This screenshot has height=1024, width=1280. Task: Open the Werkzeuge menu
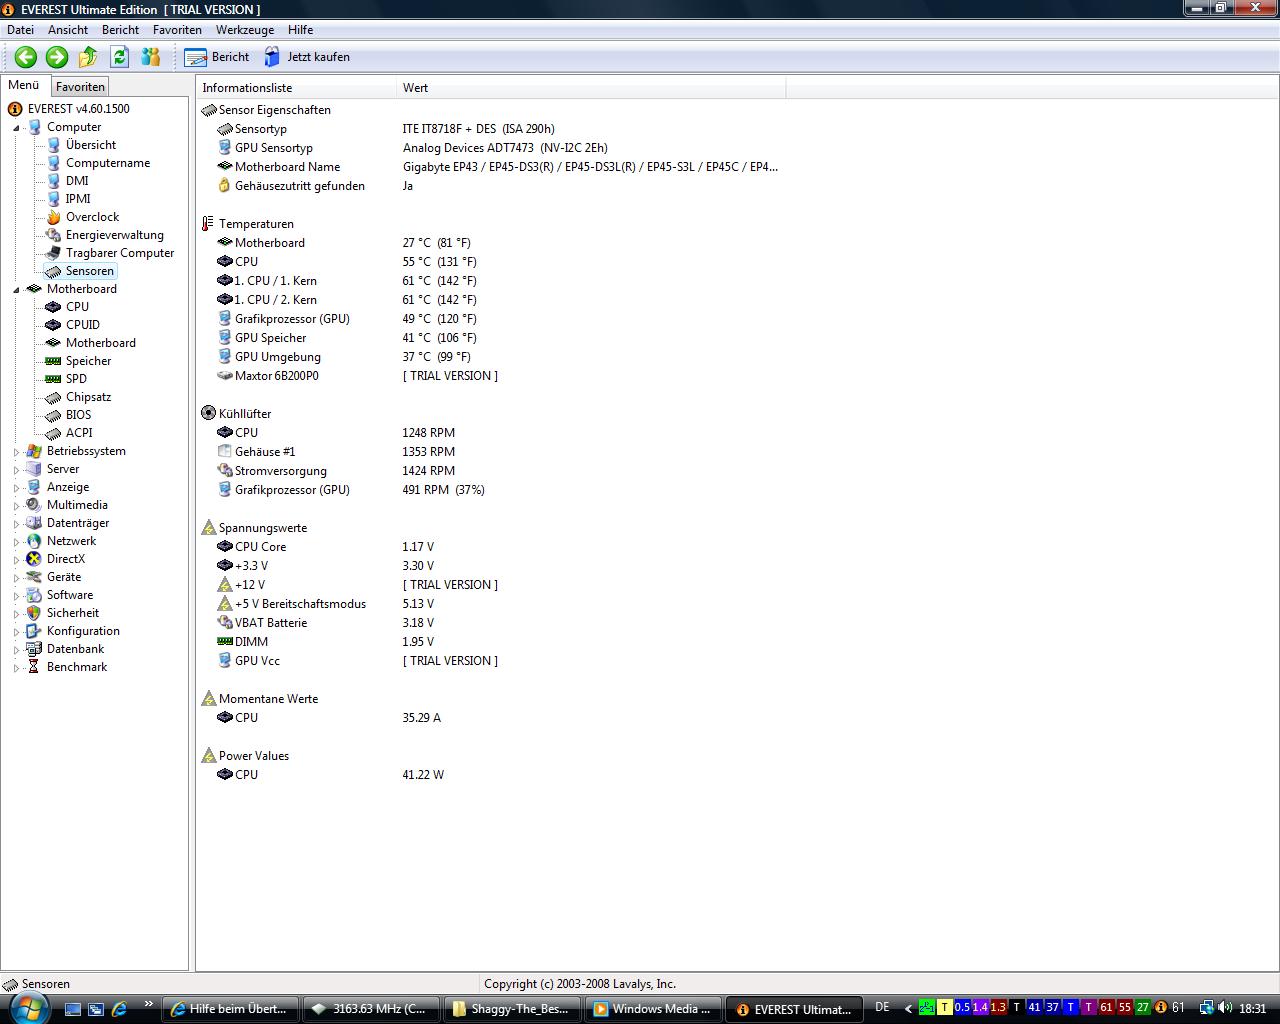click(244, 30)
